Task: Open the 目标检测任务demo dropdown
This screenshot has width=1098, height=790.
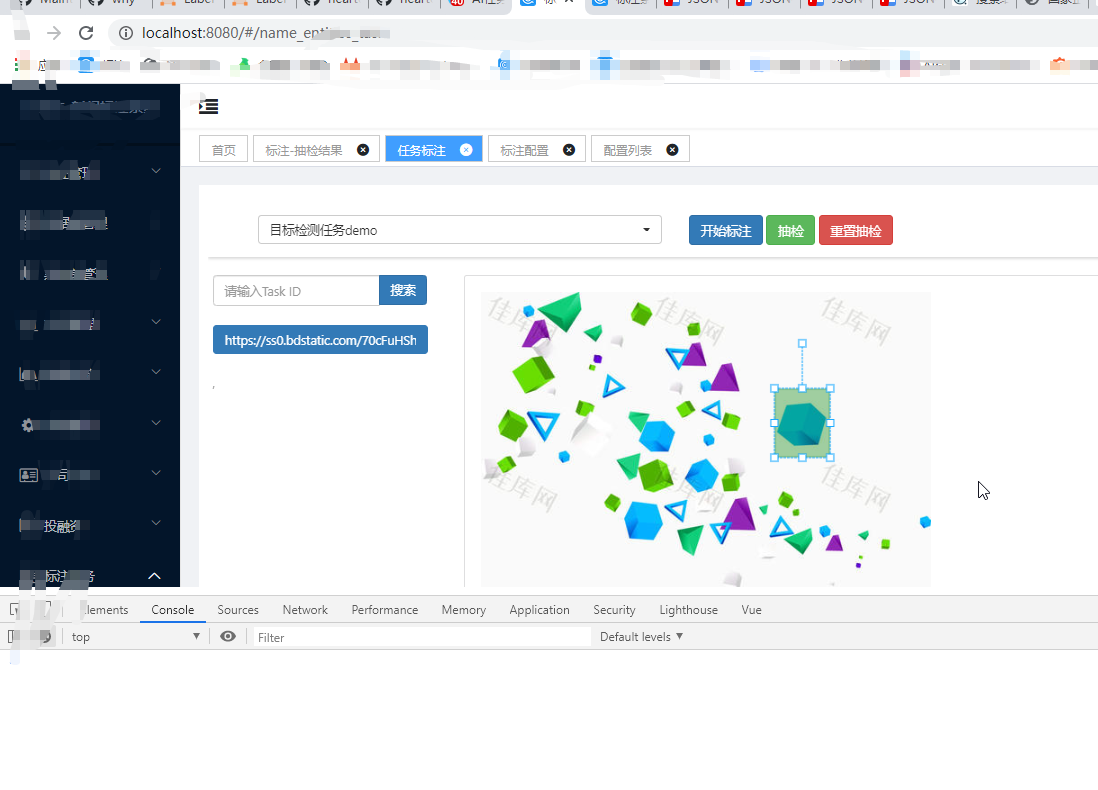Action: tap(460, 230)
